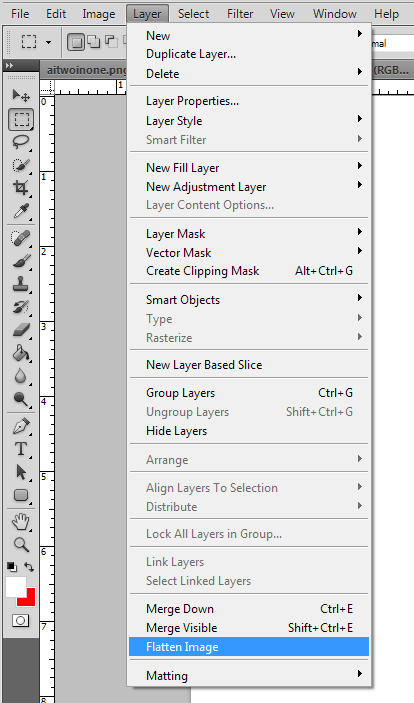Select the Clone Stamp tool
Screen dimensions: 414x703
(21, 284)
